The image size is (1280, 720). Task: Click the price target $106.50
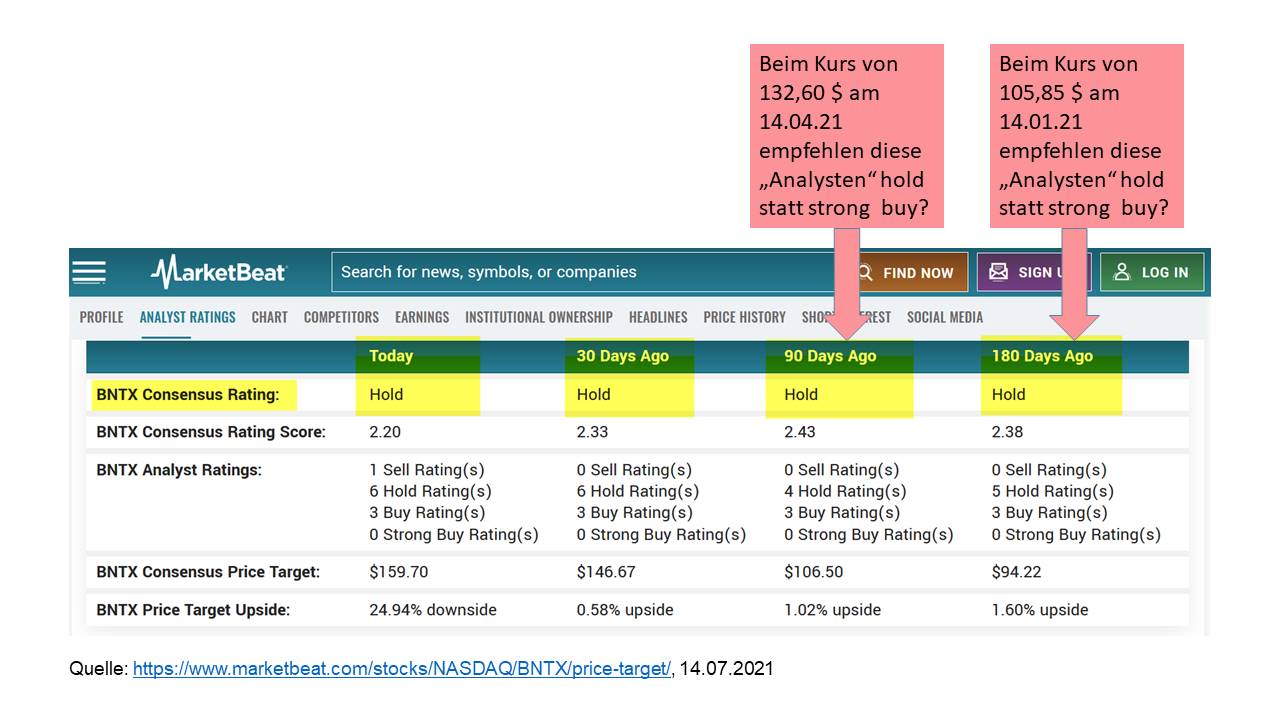coord(813,572)
